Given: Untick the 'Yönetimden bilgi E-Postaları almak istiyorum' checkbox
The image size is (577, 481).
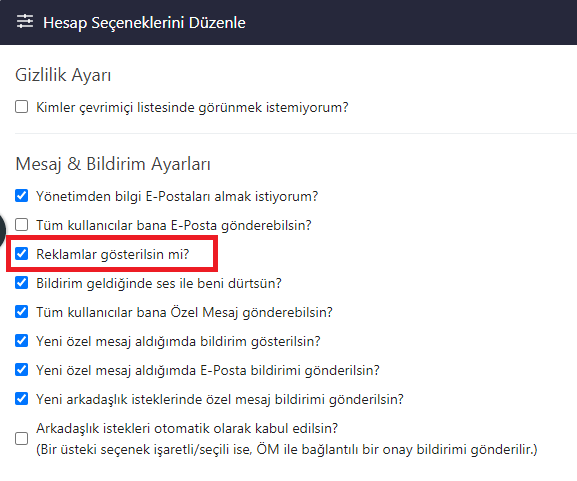Looking at the screenshot, I should [21, 196].
